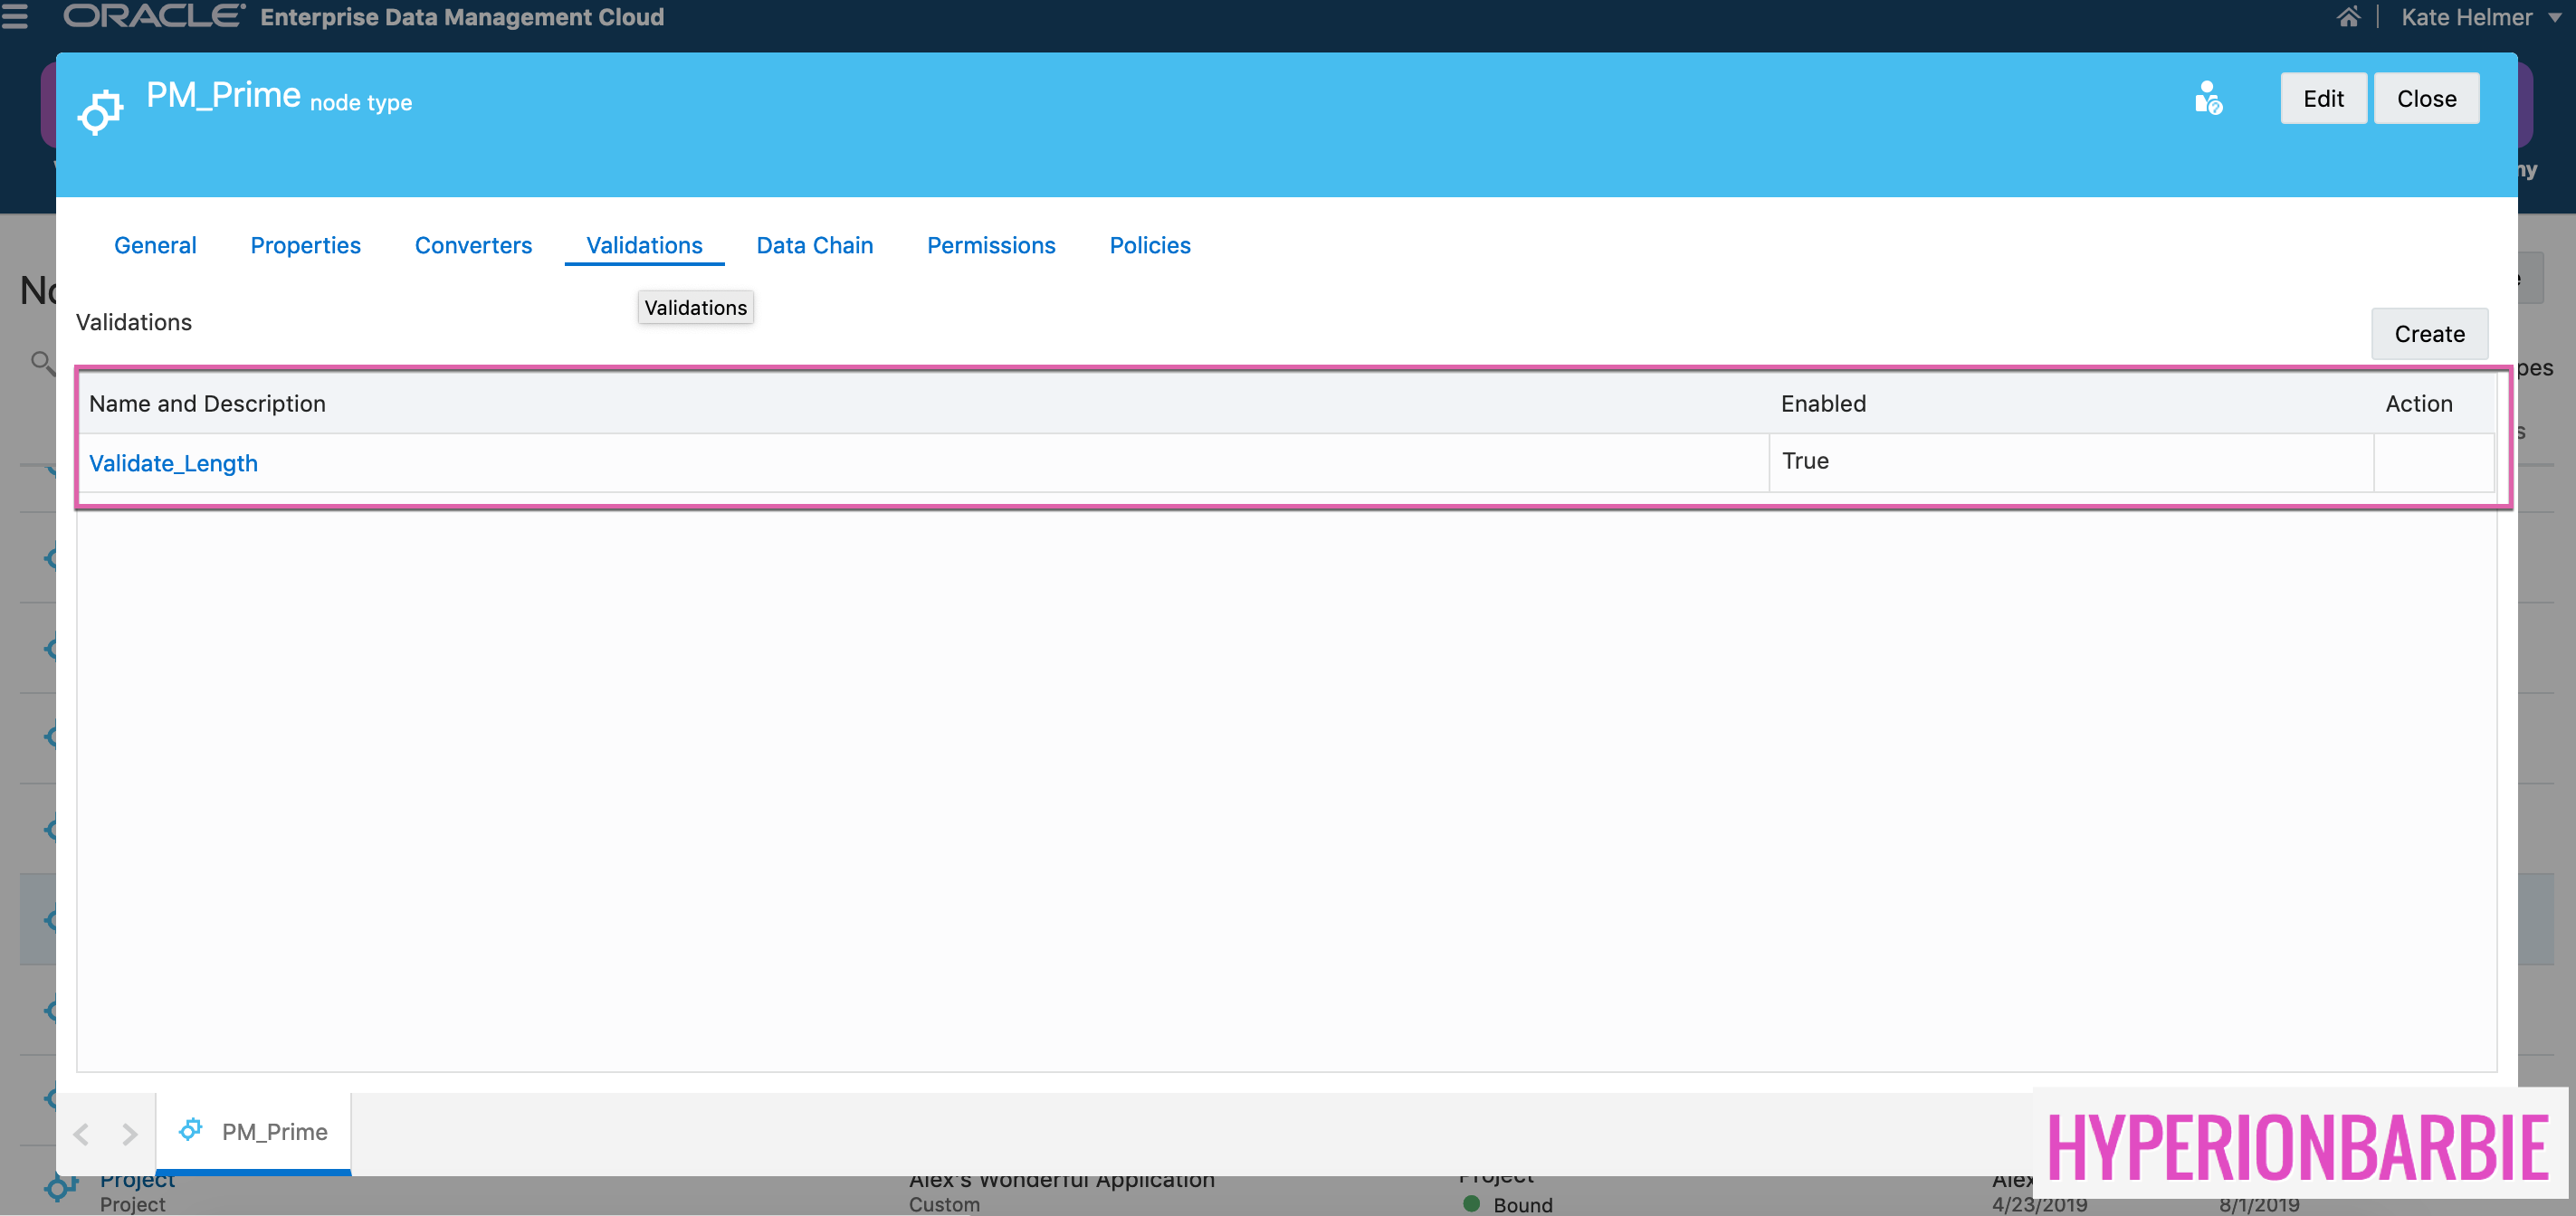Click the Edit button
This screenshot has height=1216, width=2576.
click(2323, 98)
